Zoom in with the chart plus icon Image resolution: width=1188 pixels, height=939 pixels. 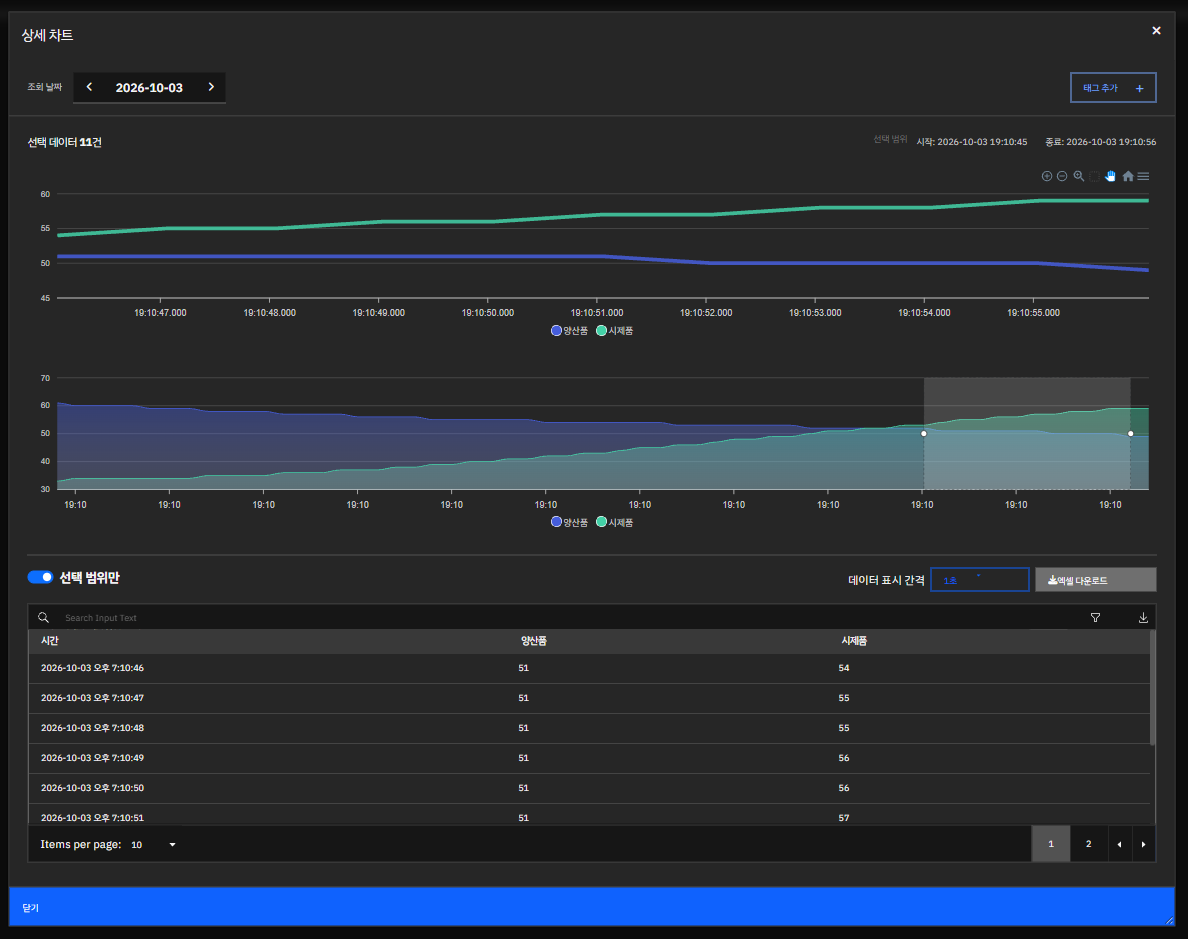pyautogui.click(x=1046, y=176)
